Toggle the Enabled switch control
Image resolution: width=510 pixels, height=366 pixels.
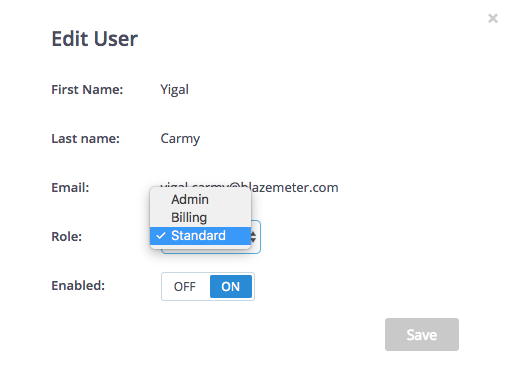click(208, 287)
